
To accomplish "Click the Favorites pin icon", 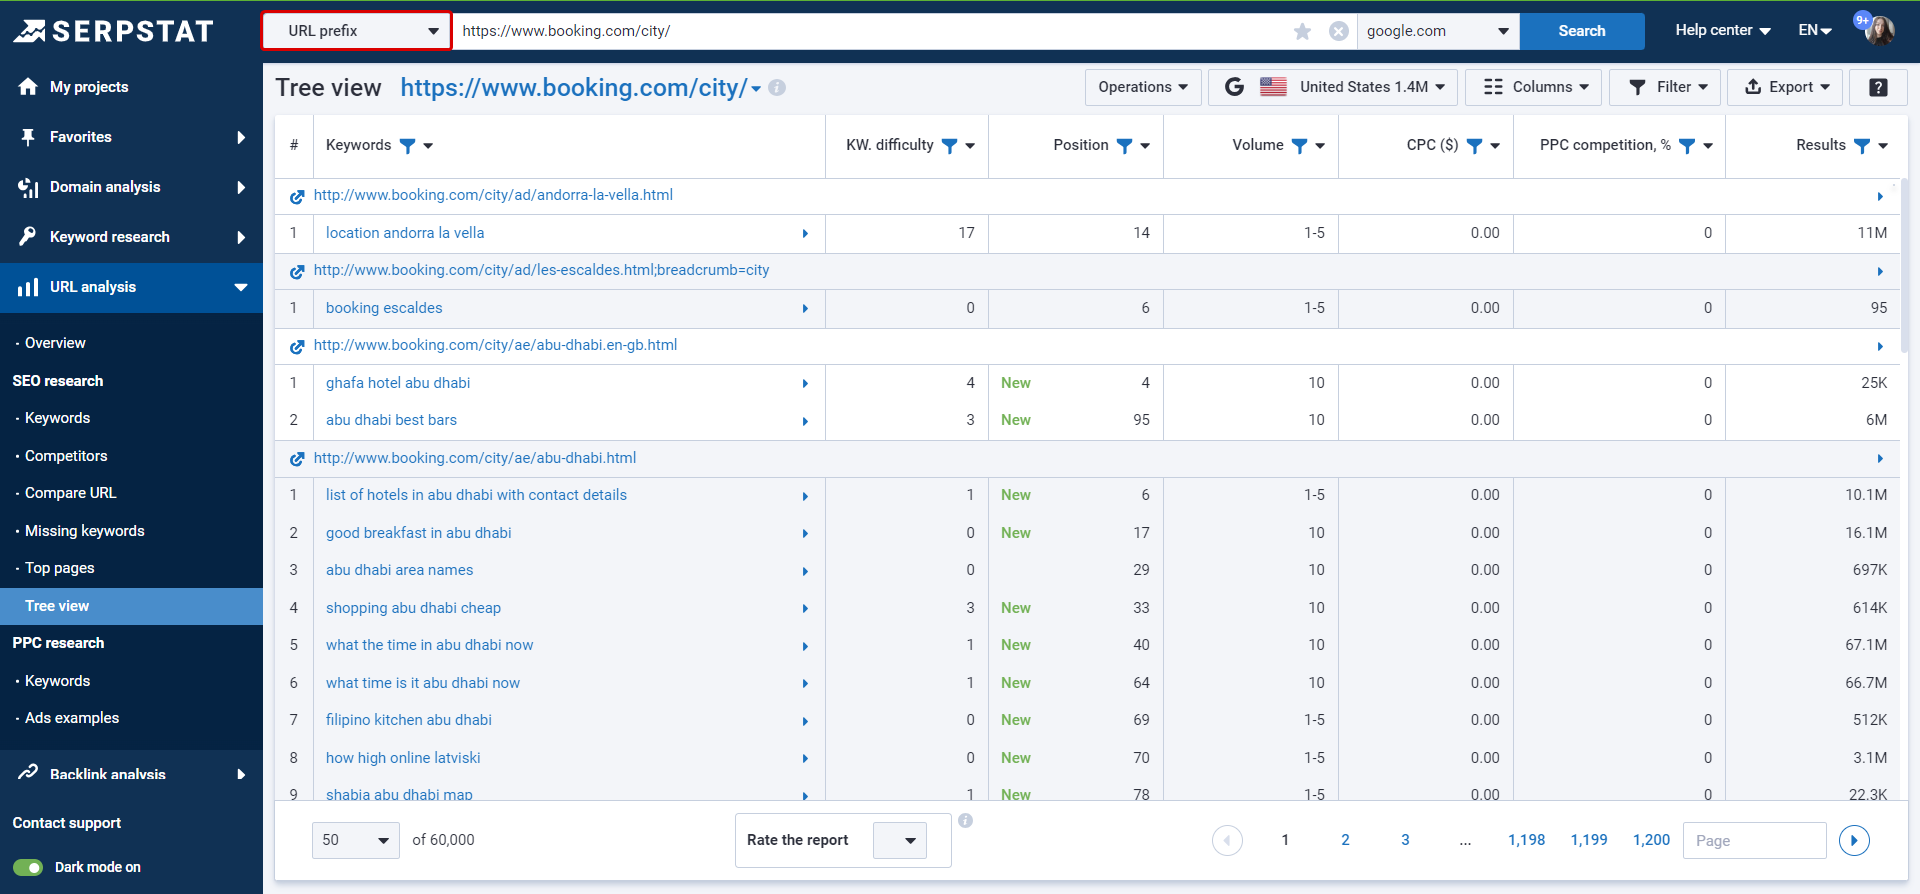I will pyautogui.click(x=28, y=137).
